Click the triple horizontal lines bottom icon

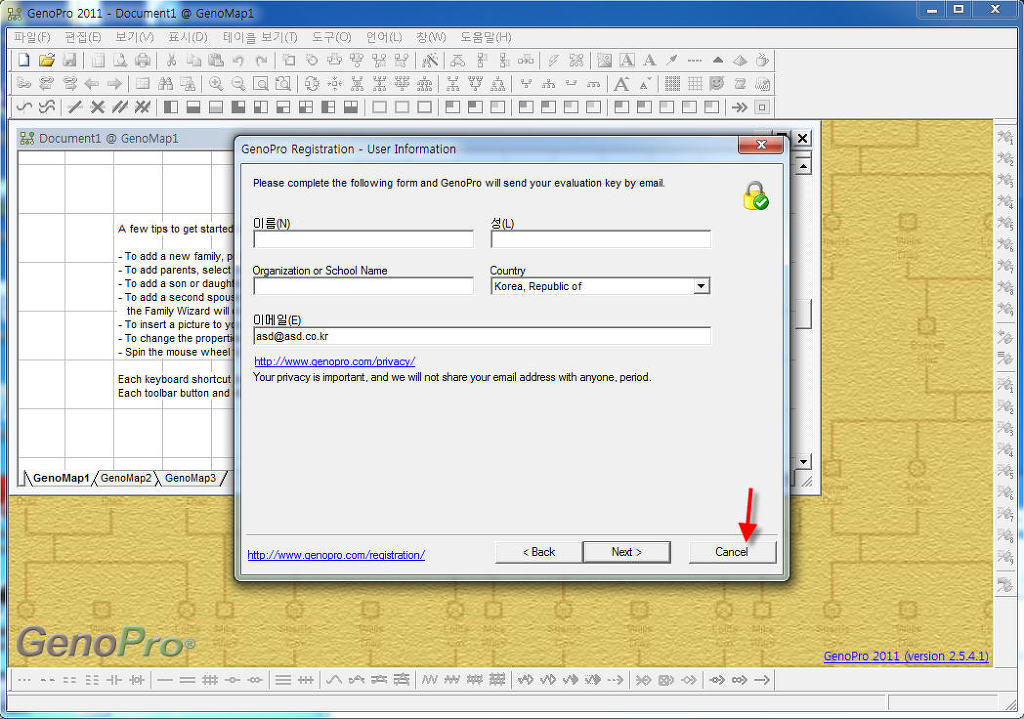[283, 680]
